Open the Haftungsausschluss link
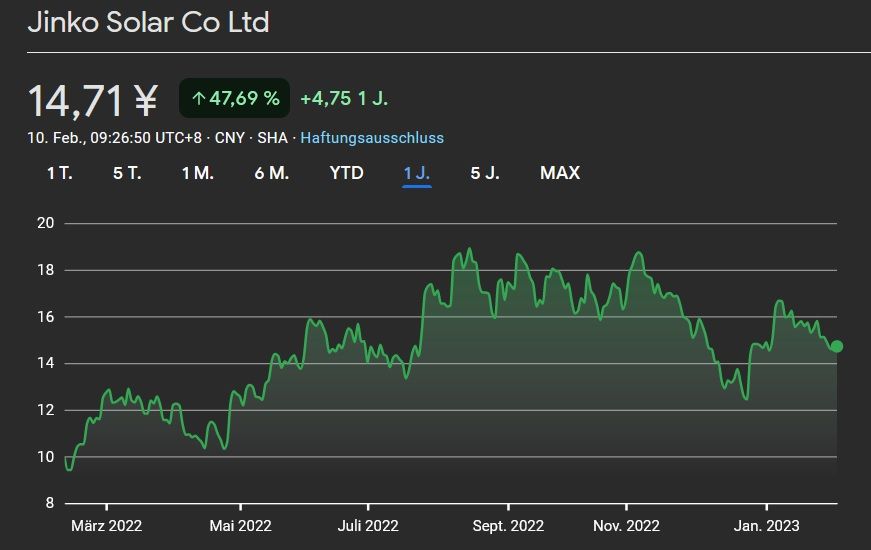 (x=372, y=138)
